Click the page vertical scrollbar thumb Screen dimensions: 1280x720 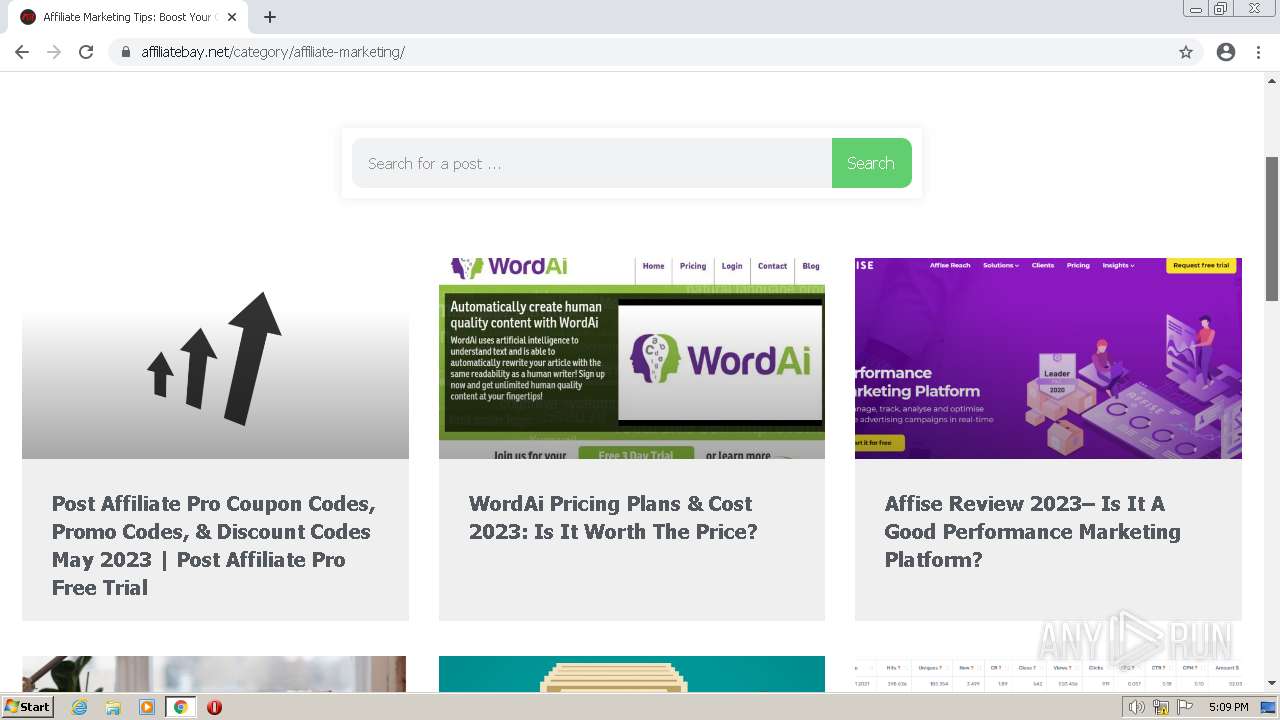tap(1272, 229)
